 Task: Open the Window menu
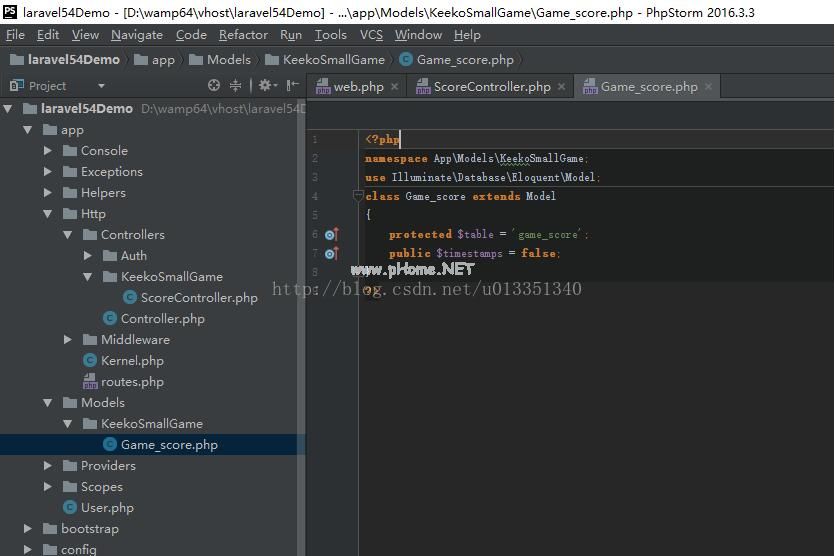pos(418,35)
